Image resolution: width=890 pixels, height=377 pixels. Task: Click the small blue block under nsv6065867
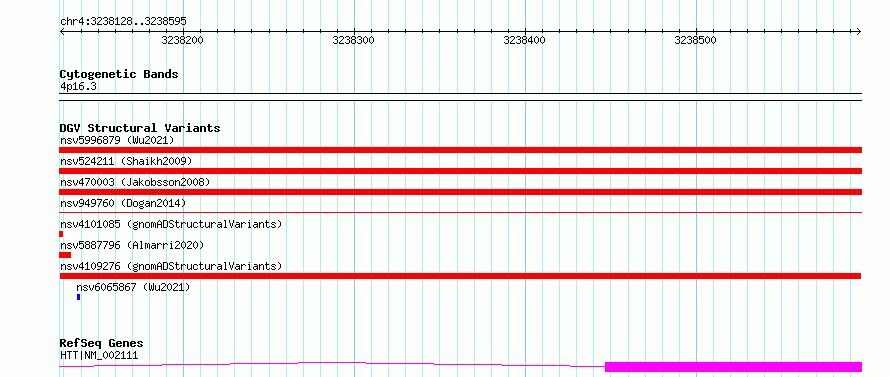click(x=78, y=297)
